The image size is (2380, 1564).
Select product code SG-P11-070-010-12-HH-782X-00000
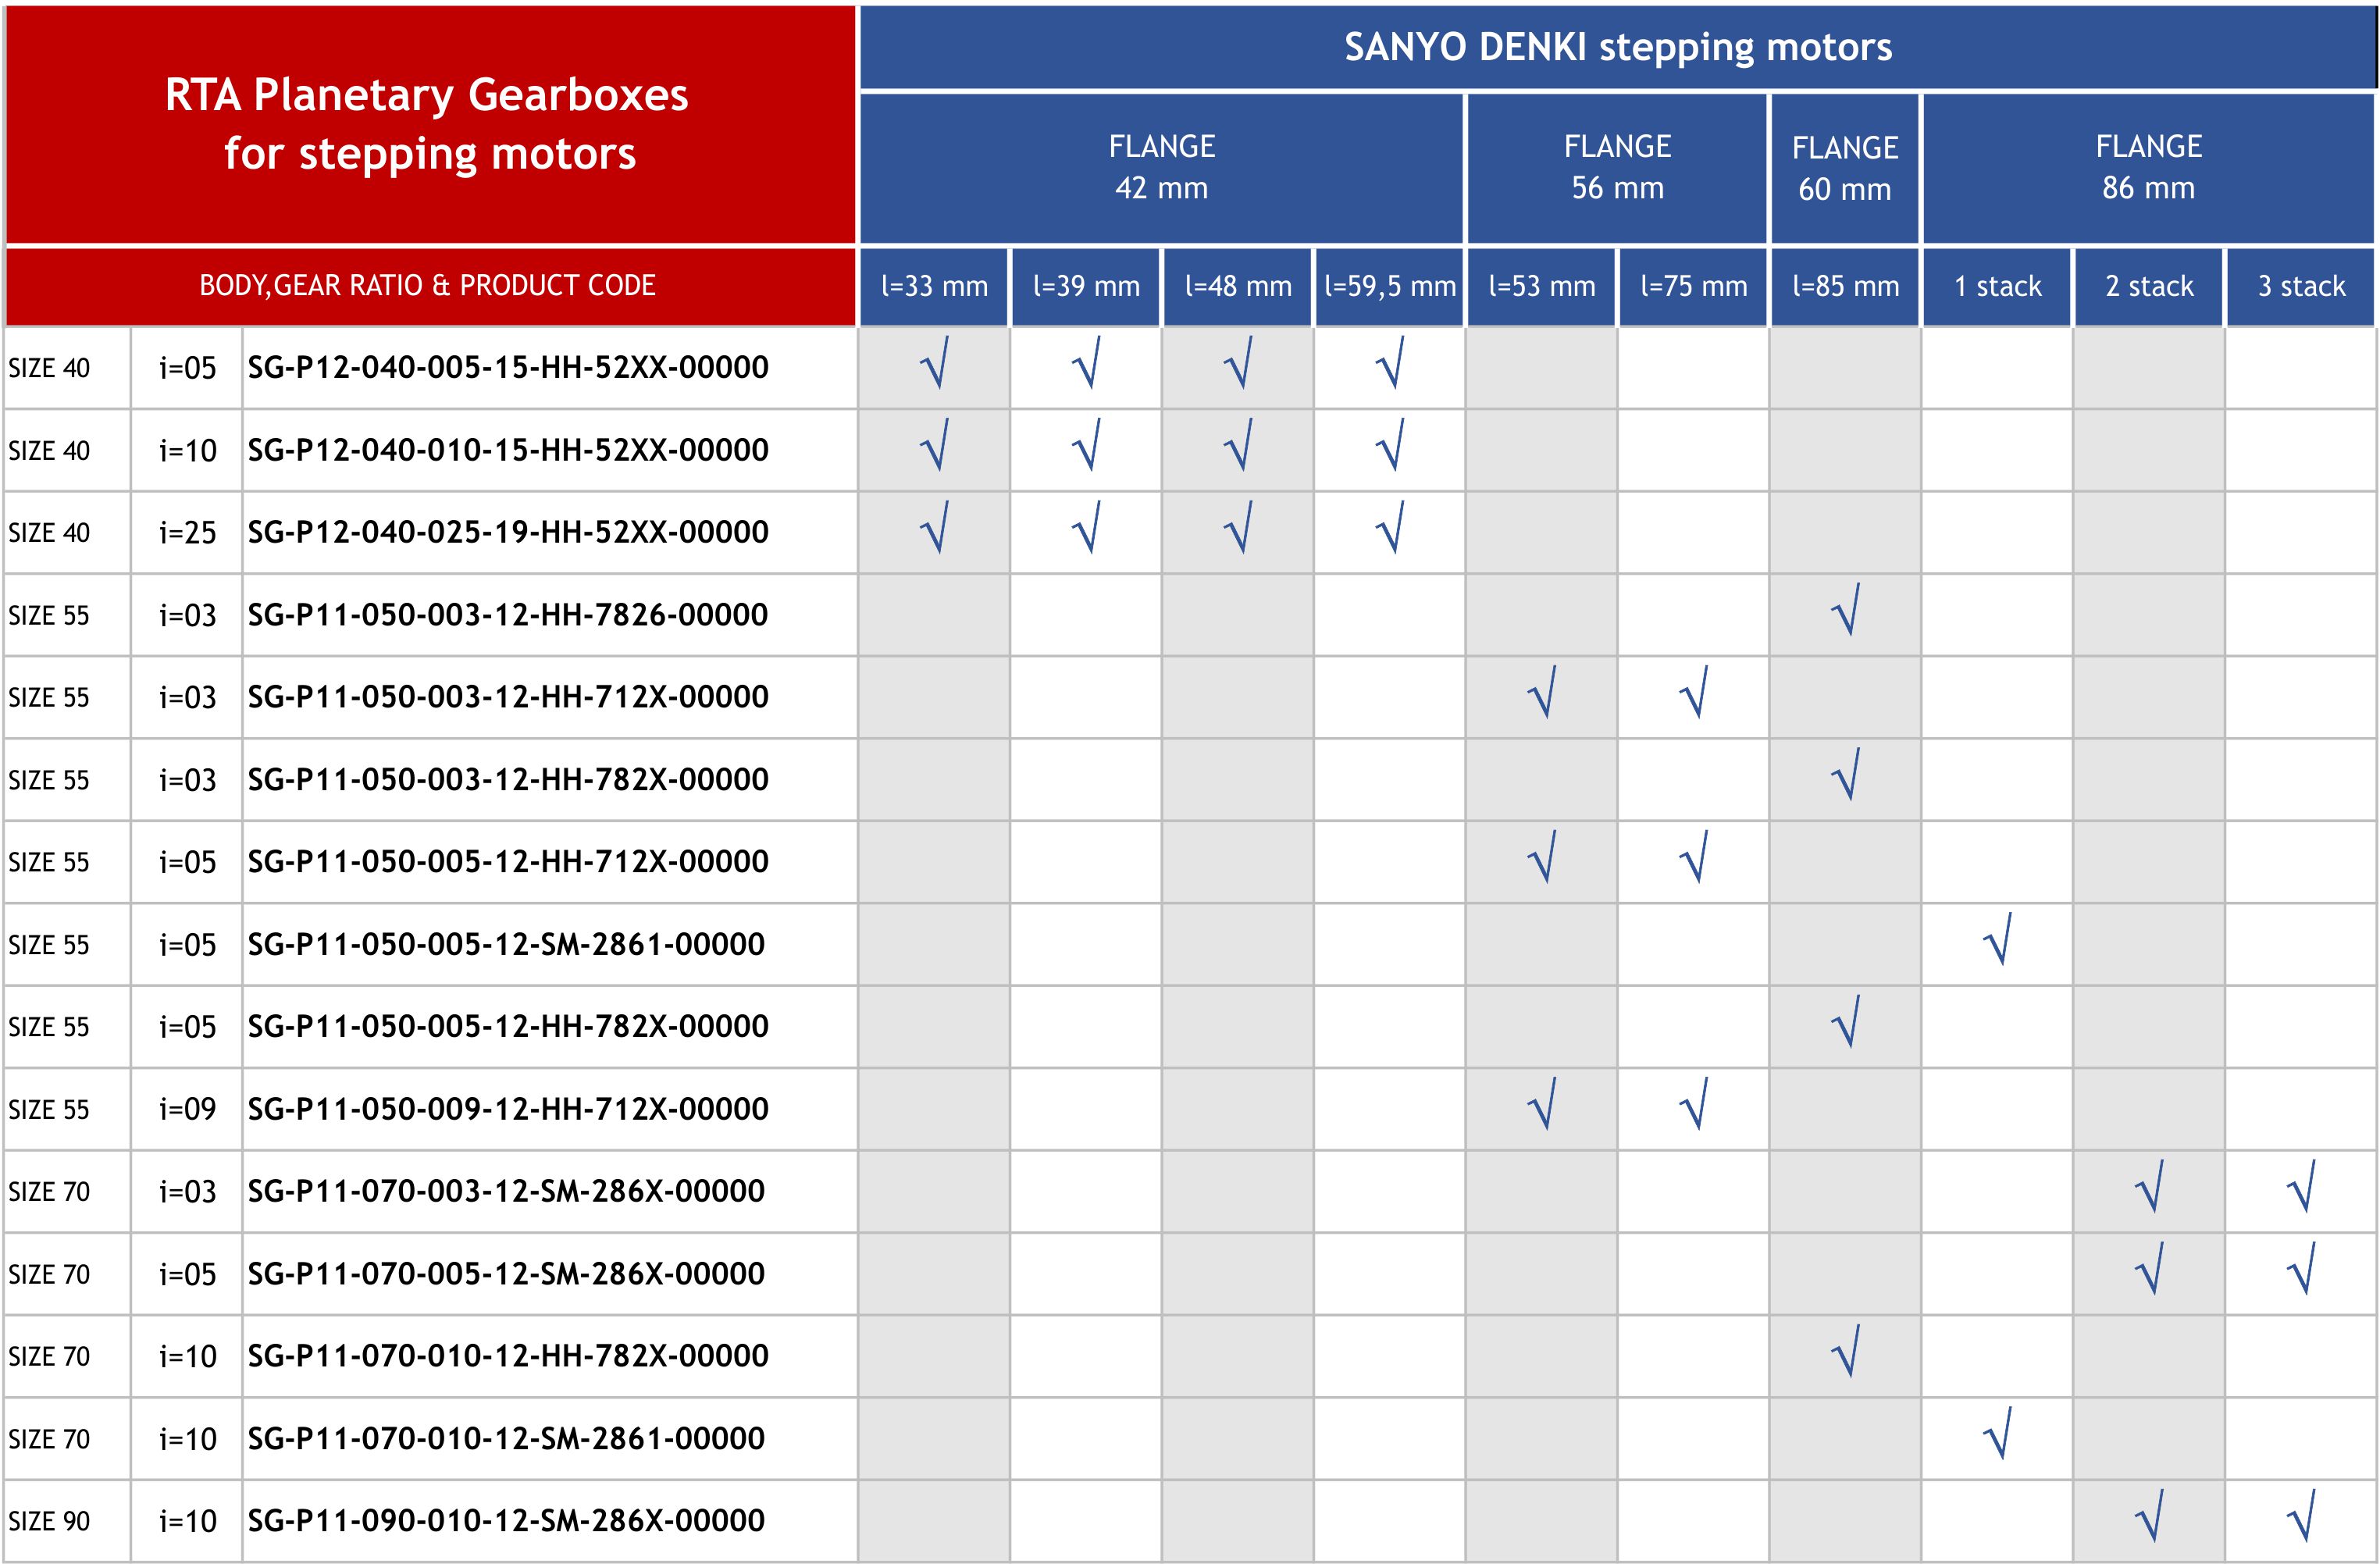[508, 1356]
